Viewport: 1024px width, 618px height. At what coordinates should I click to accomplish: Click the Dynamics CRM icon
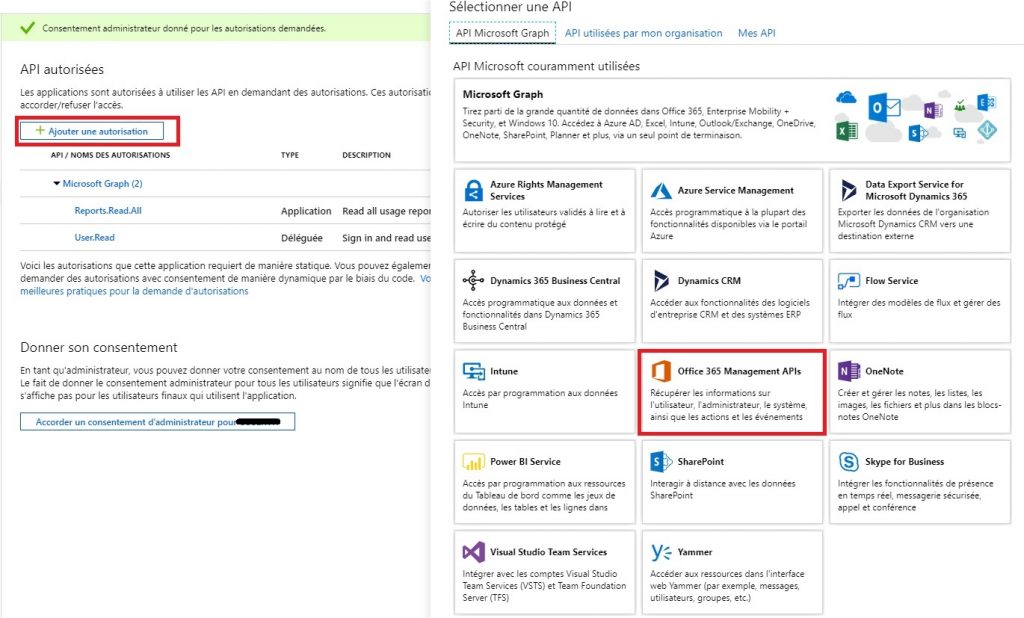click(661, 280)
